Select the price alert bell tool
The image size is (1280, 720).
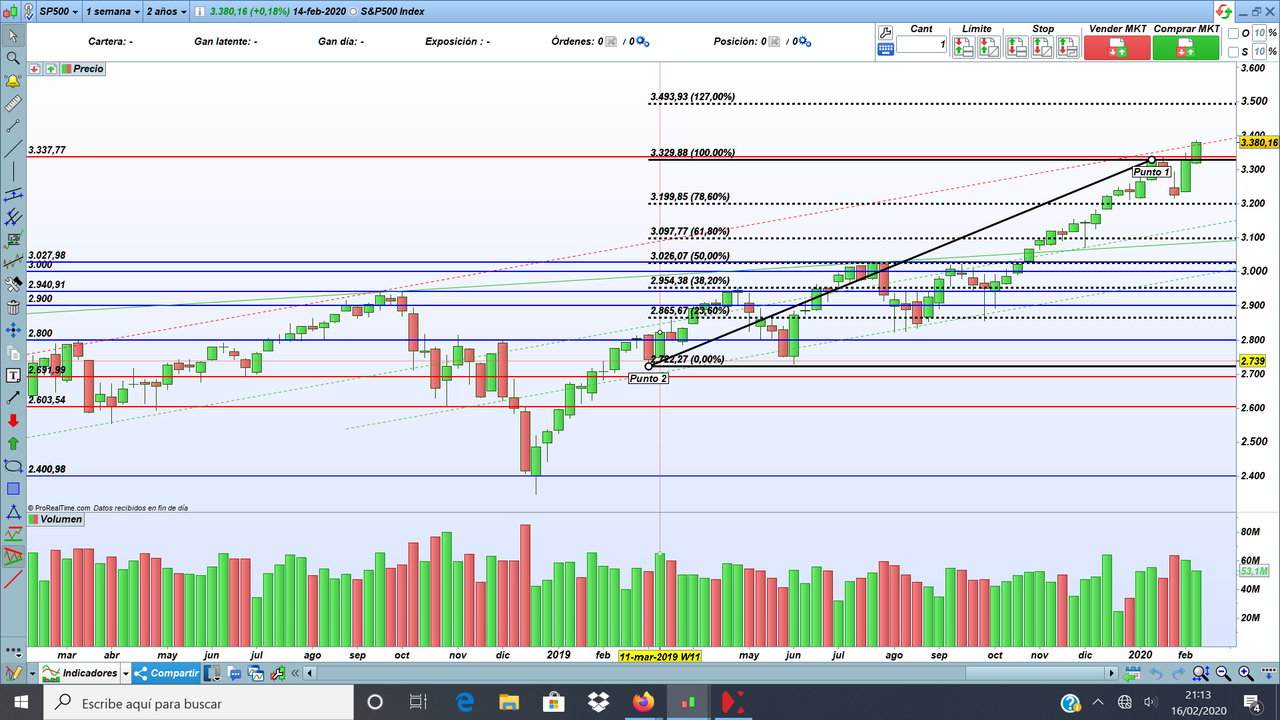(x=13, y=82)
